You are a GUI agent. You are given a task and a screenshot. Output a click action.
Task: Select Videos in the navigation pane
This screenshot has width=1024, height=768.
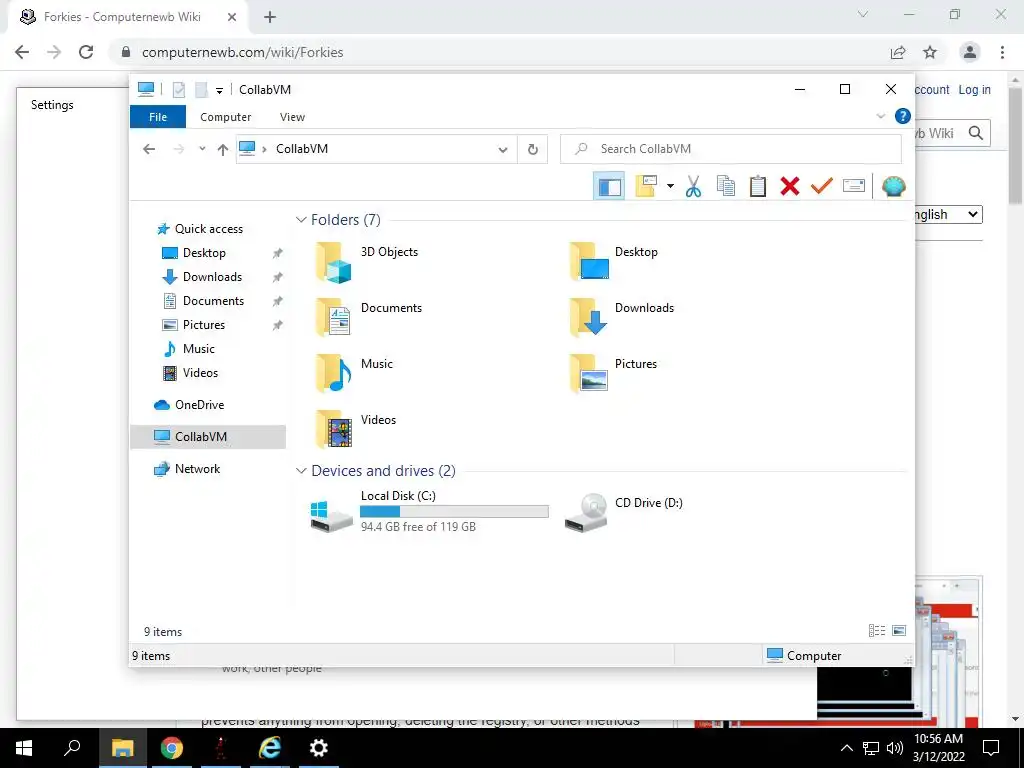(x=200, y=373)
